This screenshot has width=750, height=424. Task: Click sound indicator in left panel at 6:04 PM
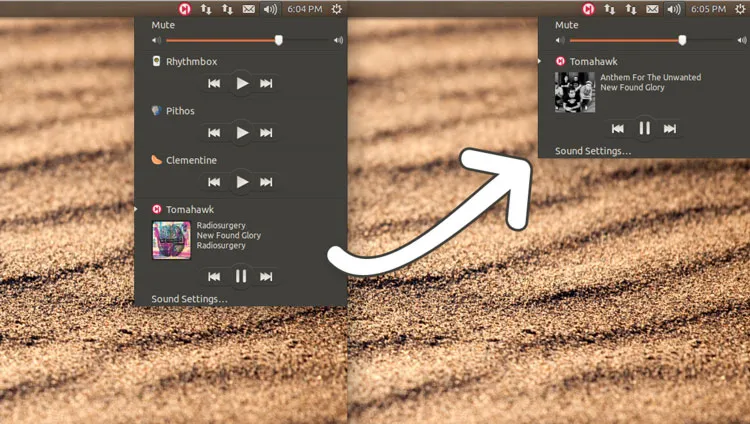(x=270, y=9)
